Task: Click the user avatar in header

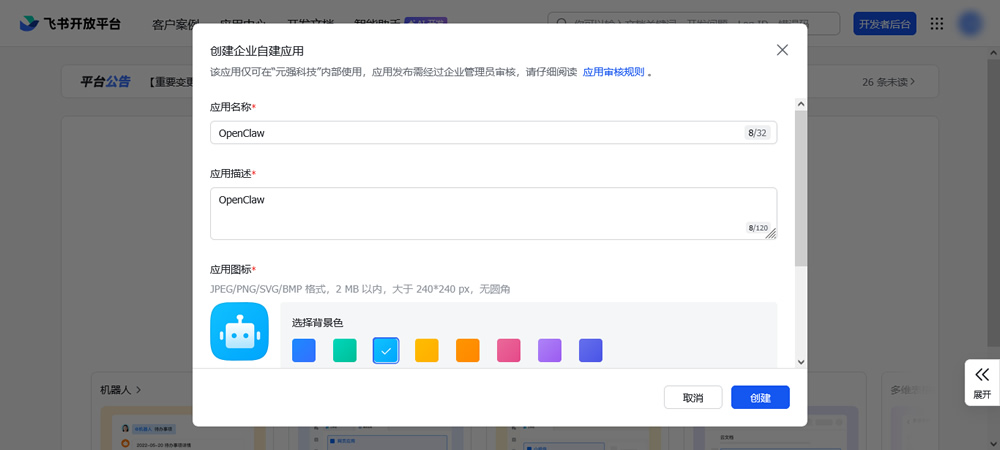Action: (x=969, y=24)
